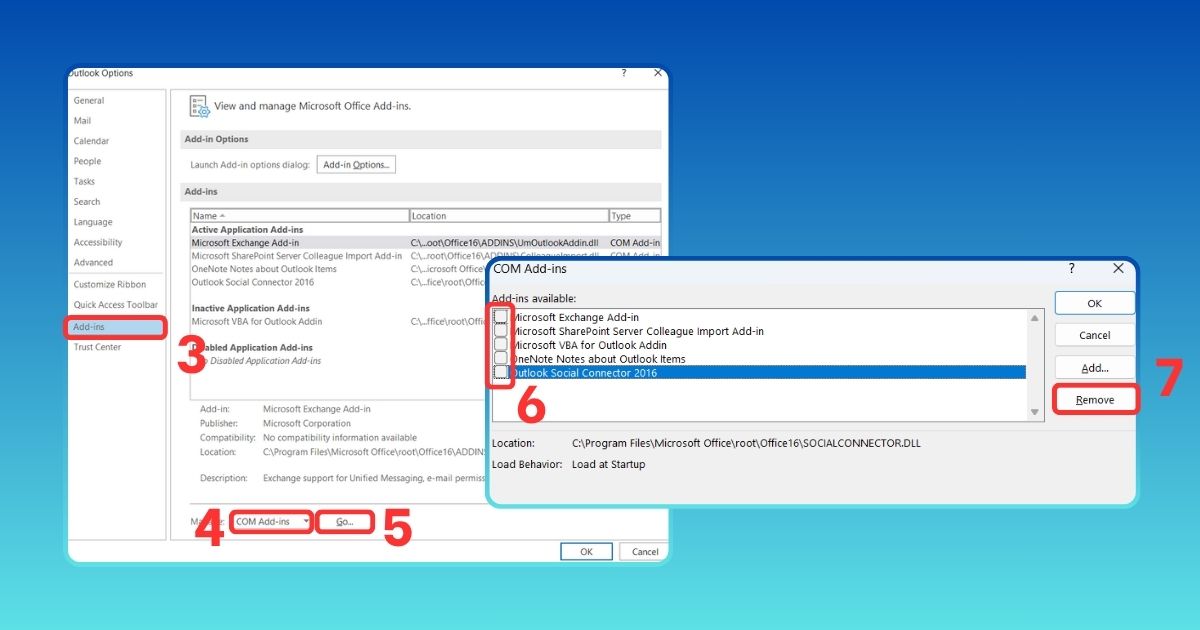Click the scrollbar in the add-ins available list
The image size is (1200, 630).
tap(1036, 360)
